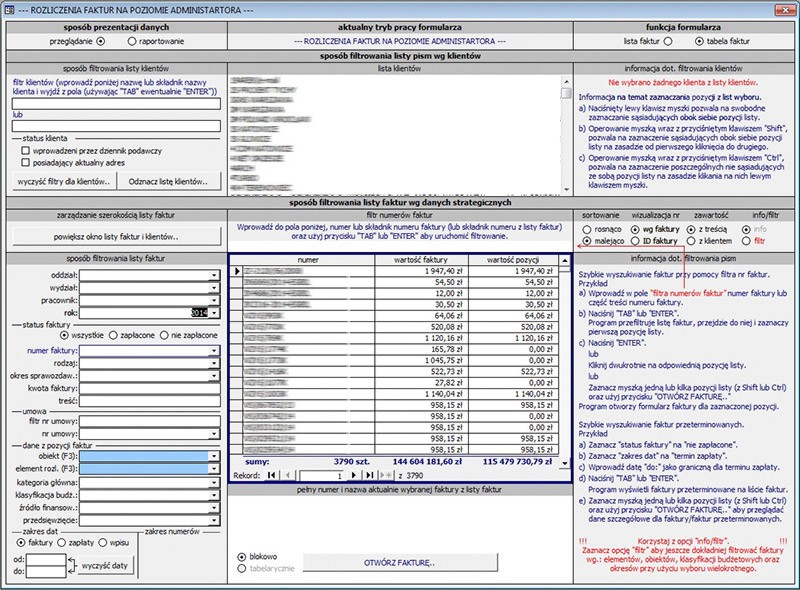The image size is (800, 590).
Task: Click the filtr nr umowy input field
Action: click(x=149, y=422)
